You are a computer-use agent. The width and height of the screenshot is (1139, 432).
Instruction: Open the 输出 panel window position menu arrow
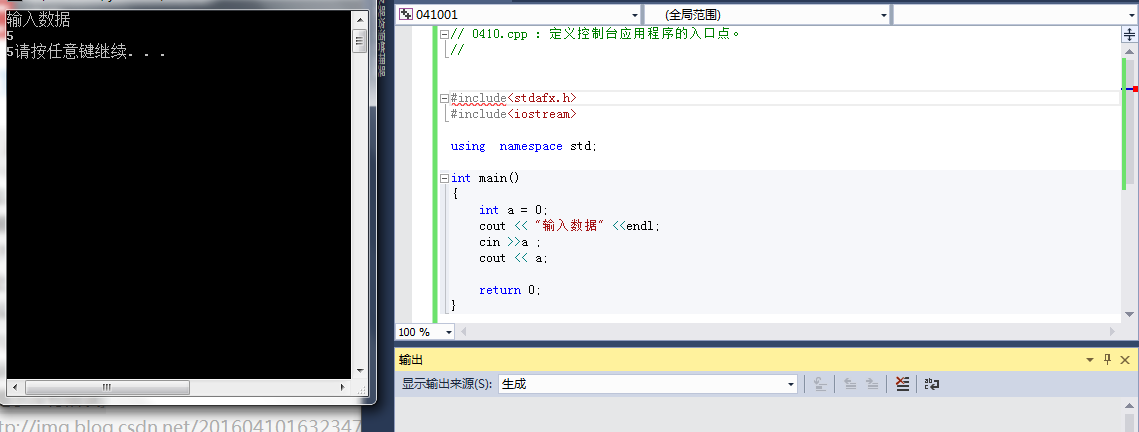coord(1090,359)
